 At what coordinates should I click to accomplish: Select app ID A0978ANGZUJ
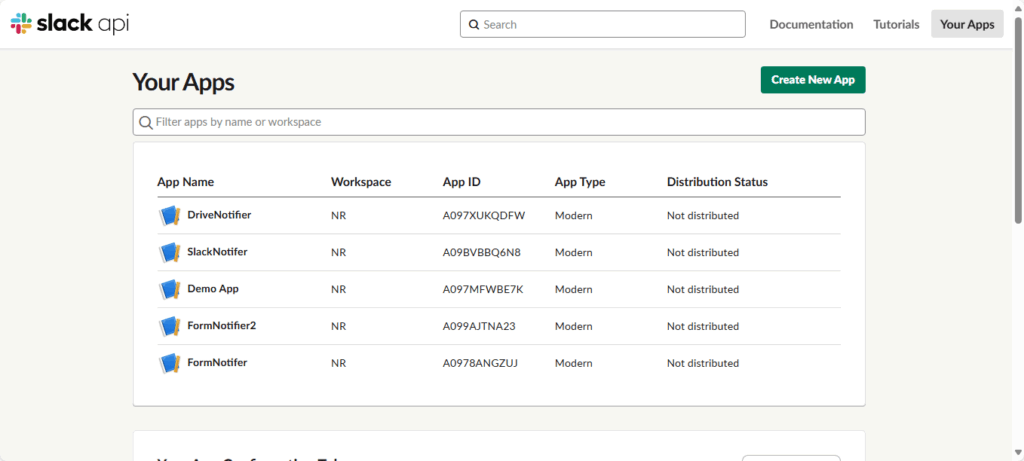[481, 363]
